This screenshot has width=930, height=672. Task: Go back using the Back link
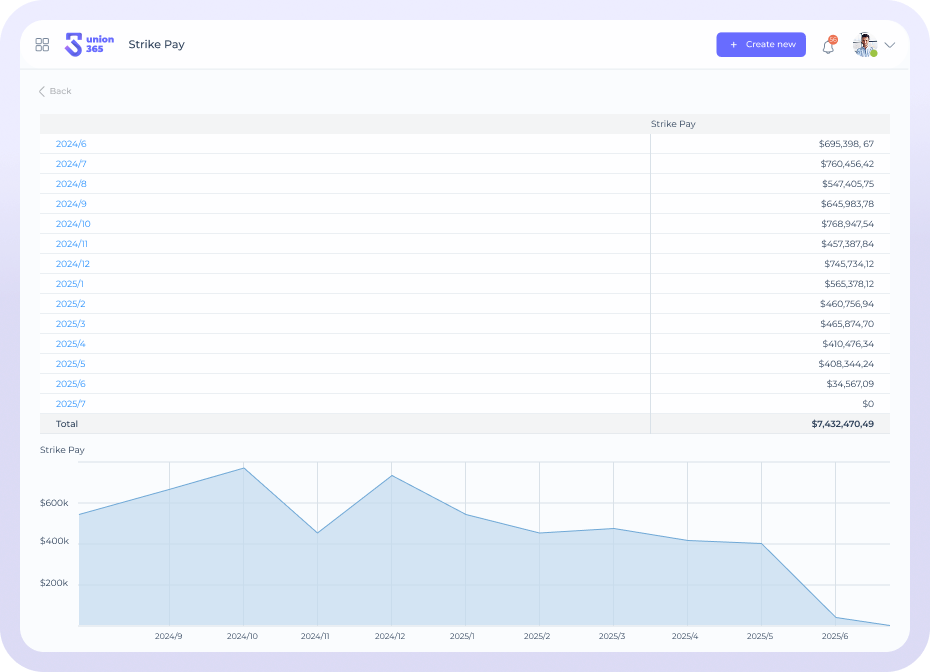tap(55, 91)
